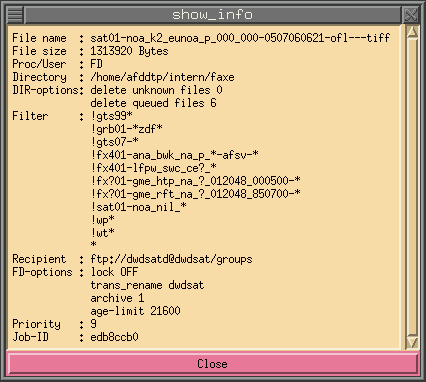Click the scrollbar up arrow

(x=412, y=32)
